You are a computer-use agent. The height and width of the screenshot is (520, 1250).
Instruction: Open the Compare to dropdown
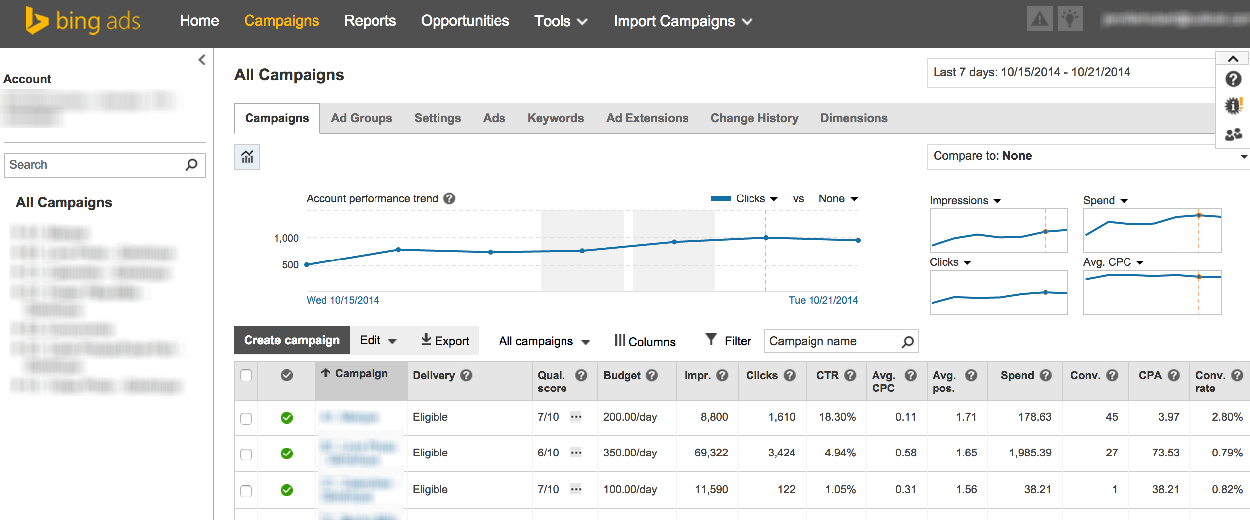tap(1088, 156)
